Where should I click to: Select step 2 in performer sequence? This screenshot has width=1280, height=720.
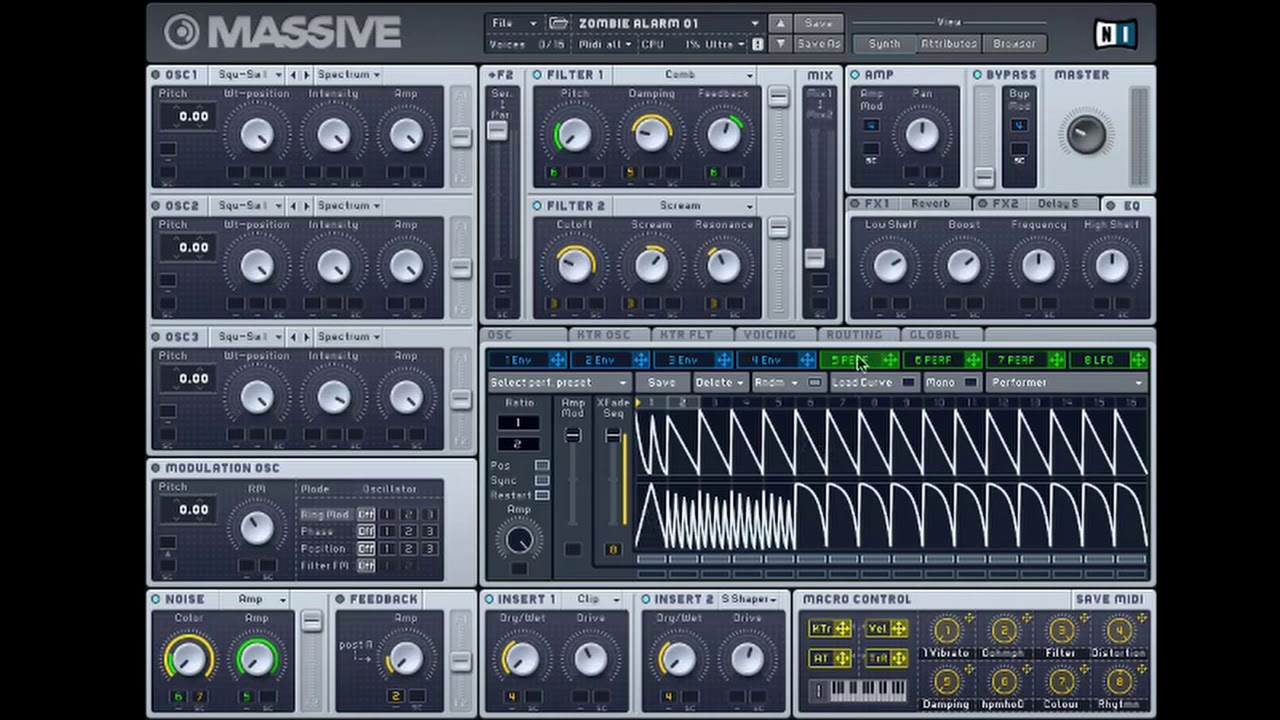[x=683, y=402]
